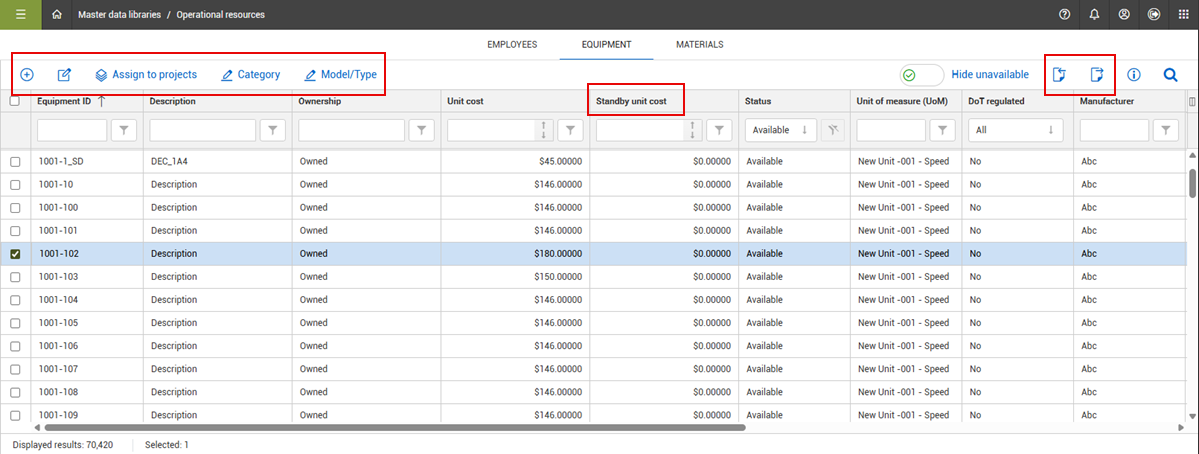Open filter options for Description column
This screenshot has width=1199, height=454.
pos(274,130)
